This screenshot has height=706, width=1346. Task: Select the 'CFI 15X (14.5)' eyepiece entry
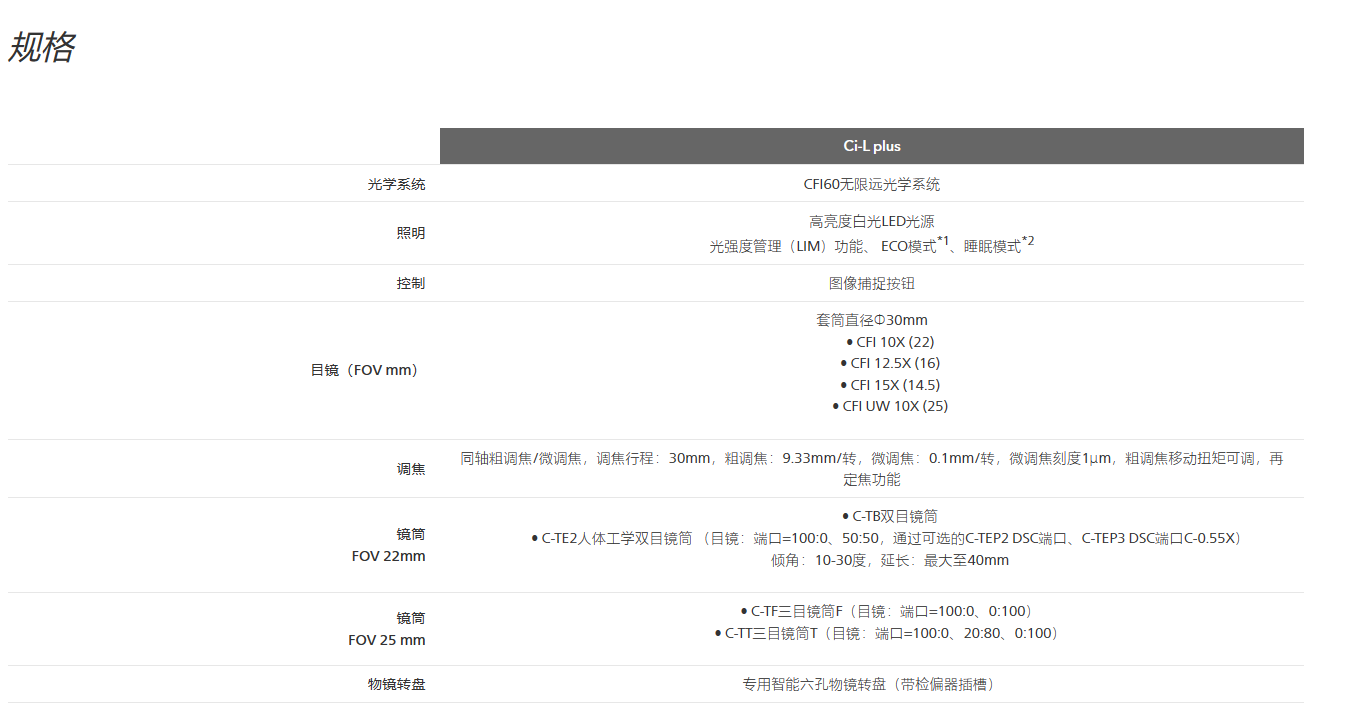point(890,385)
